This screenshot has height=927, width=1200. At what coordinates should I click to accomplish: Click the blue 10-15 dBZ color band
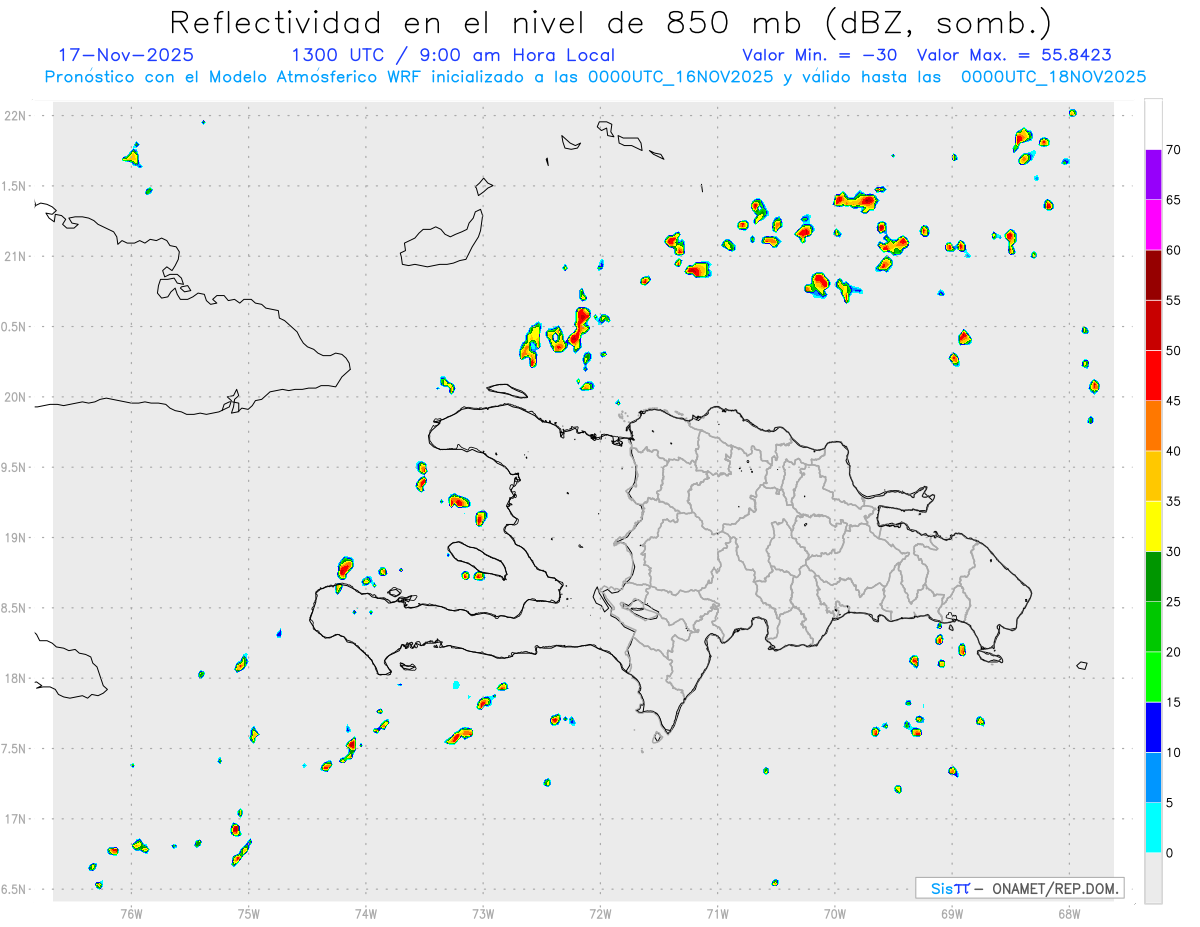(x=1153, y=727)
